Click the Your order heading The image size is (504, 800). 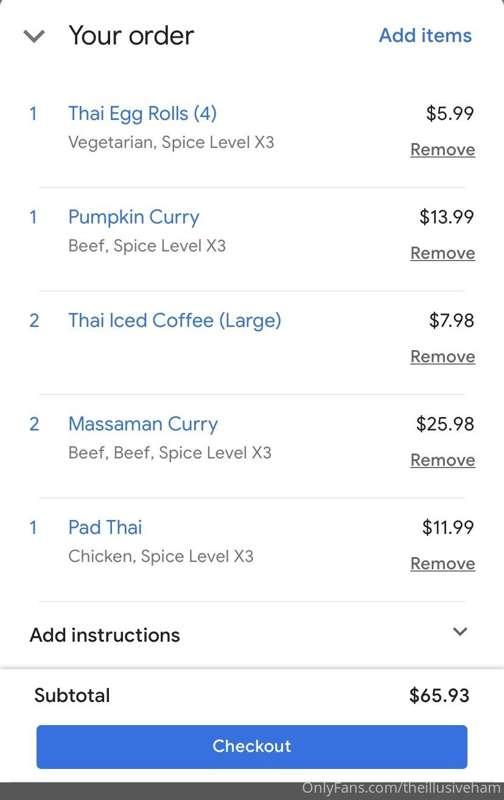131,36
